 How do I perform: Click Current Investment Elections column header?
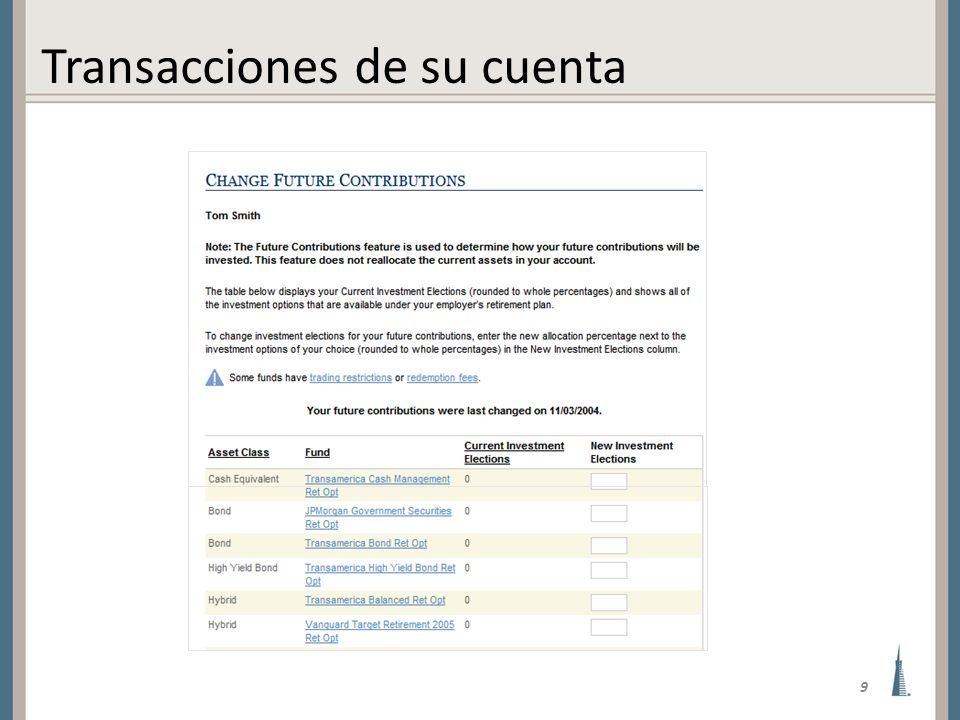coord(514,452)
